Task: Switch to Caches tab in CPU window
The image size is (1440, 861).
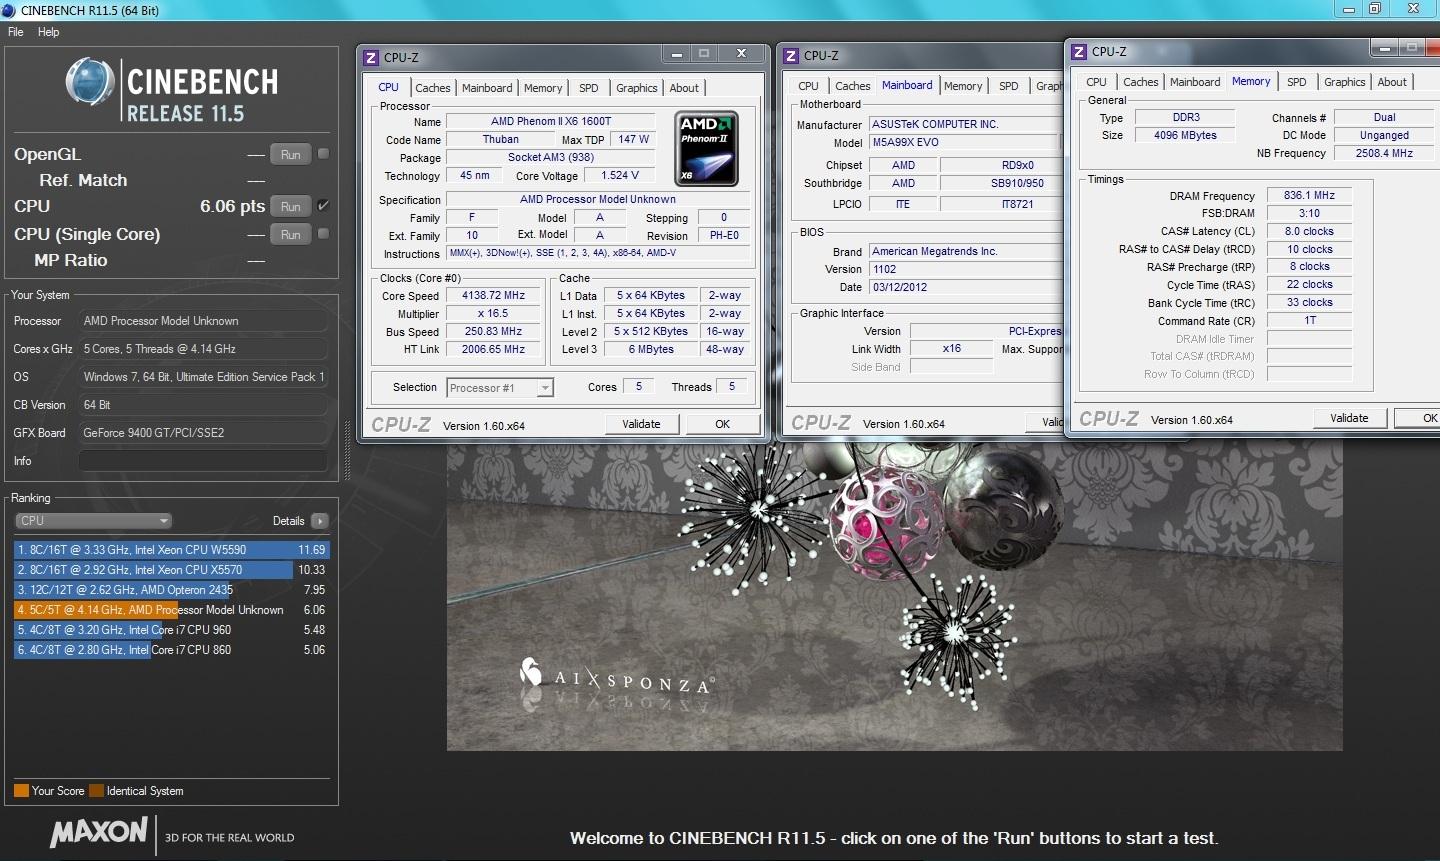Action: (x=432, y=88)
